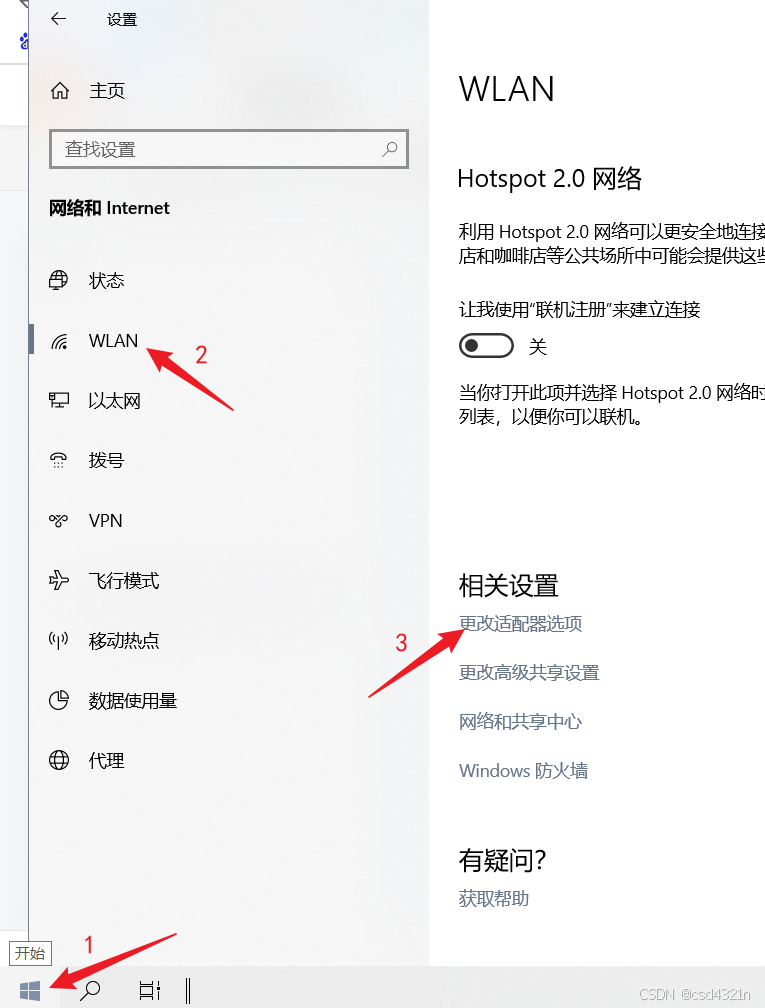Open the 拨号 dial-up icon
This screenshot has width=765, height=1008.
click(58, 460)
